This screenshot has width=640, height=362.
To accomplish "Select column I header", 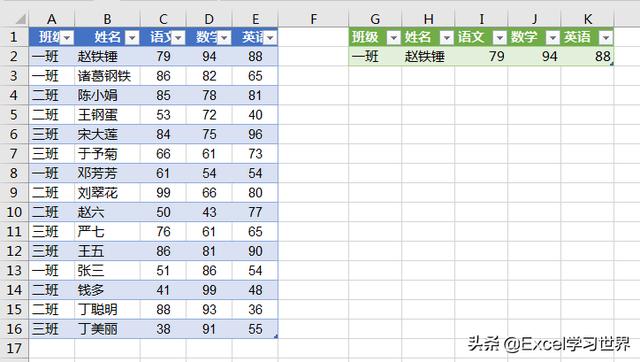I will 481,19.
